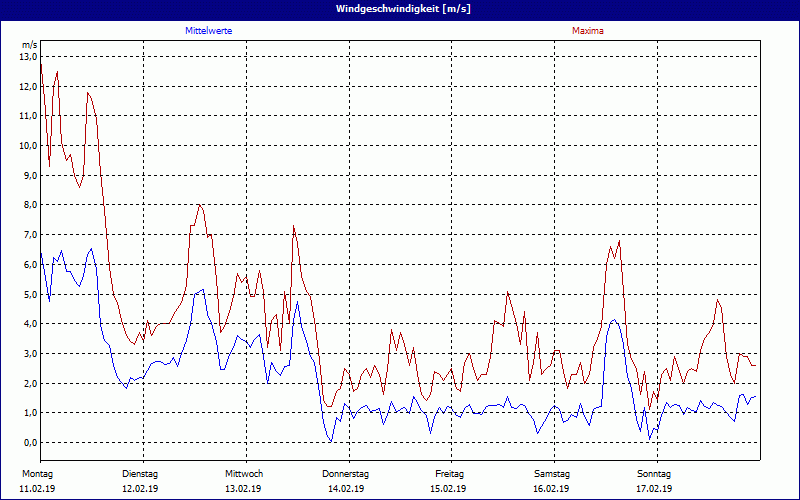The height and width of the screenshot is (500, 800).
Task: Click the 10,0 y-axis value
Action: 28,146
